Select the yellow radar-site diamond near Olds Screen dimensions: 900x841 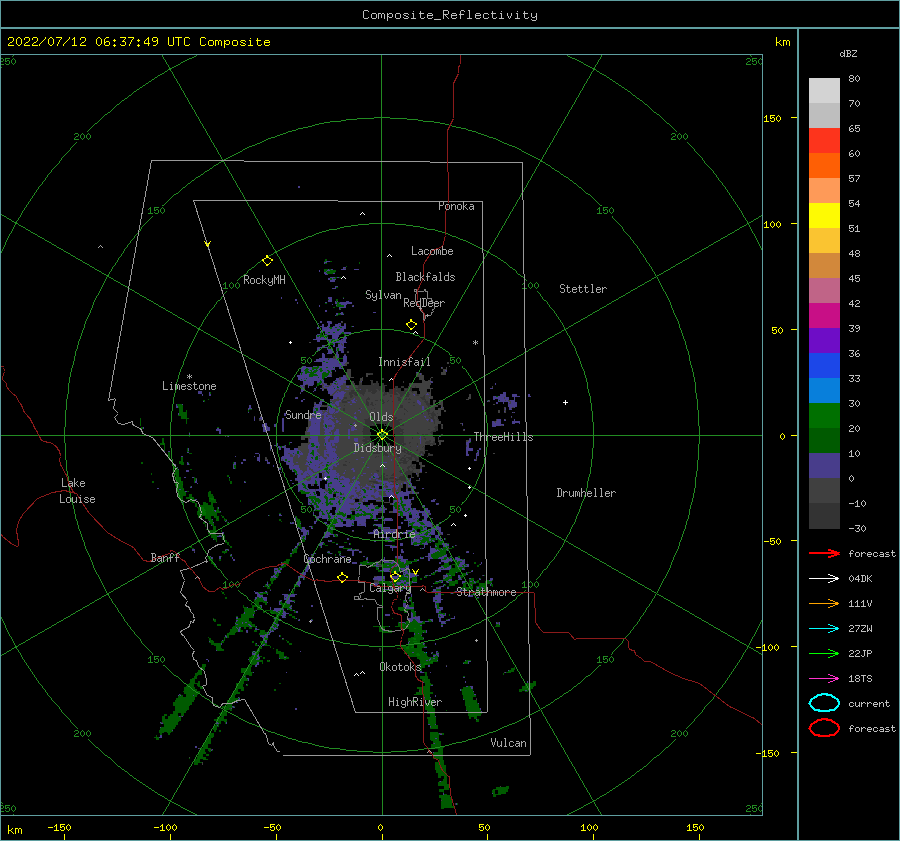click(382, 435)
